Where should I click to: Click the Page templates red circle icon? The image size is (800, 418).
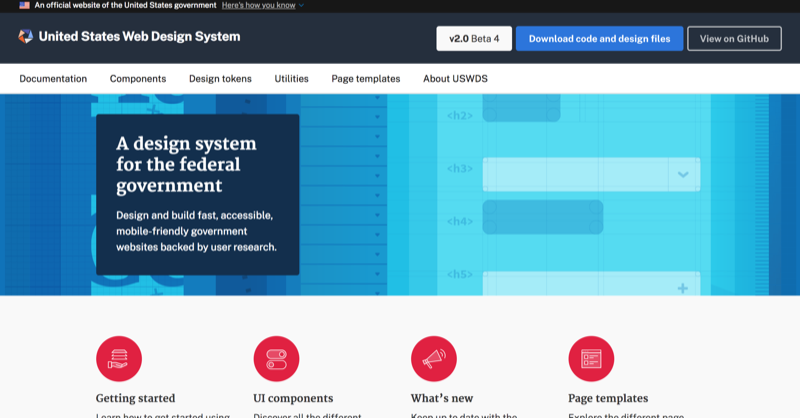tap(591, 359)
